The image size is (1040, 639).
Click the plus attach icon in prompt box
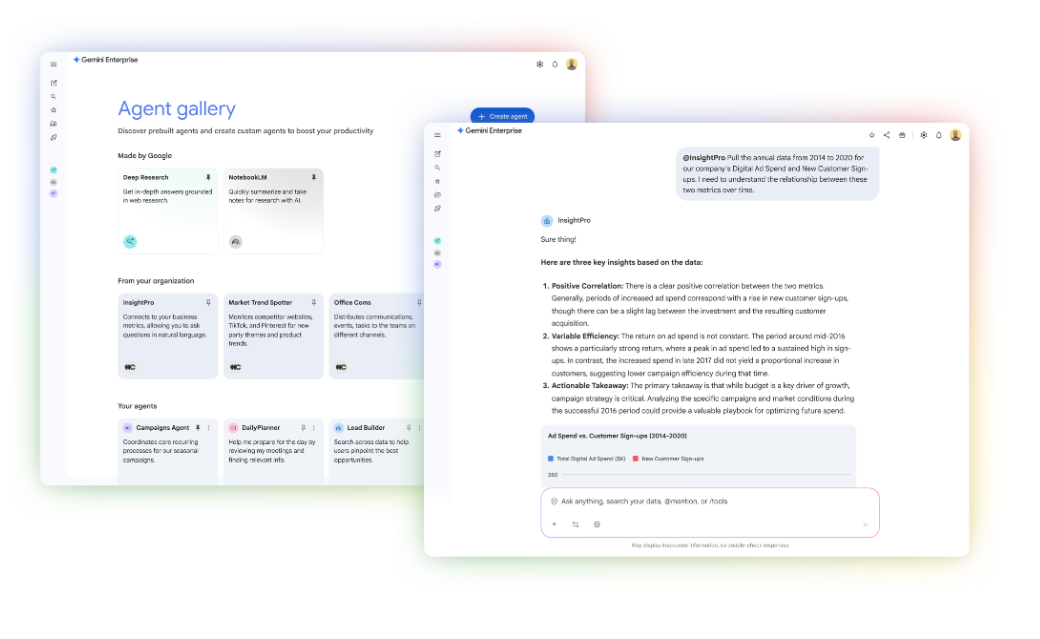(x=554, y=524)
